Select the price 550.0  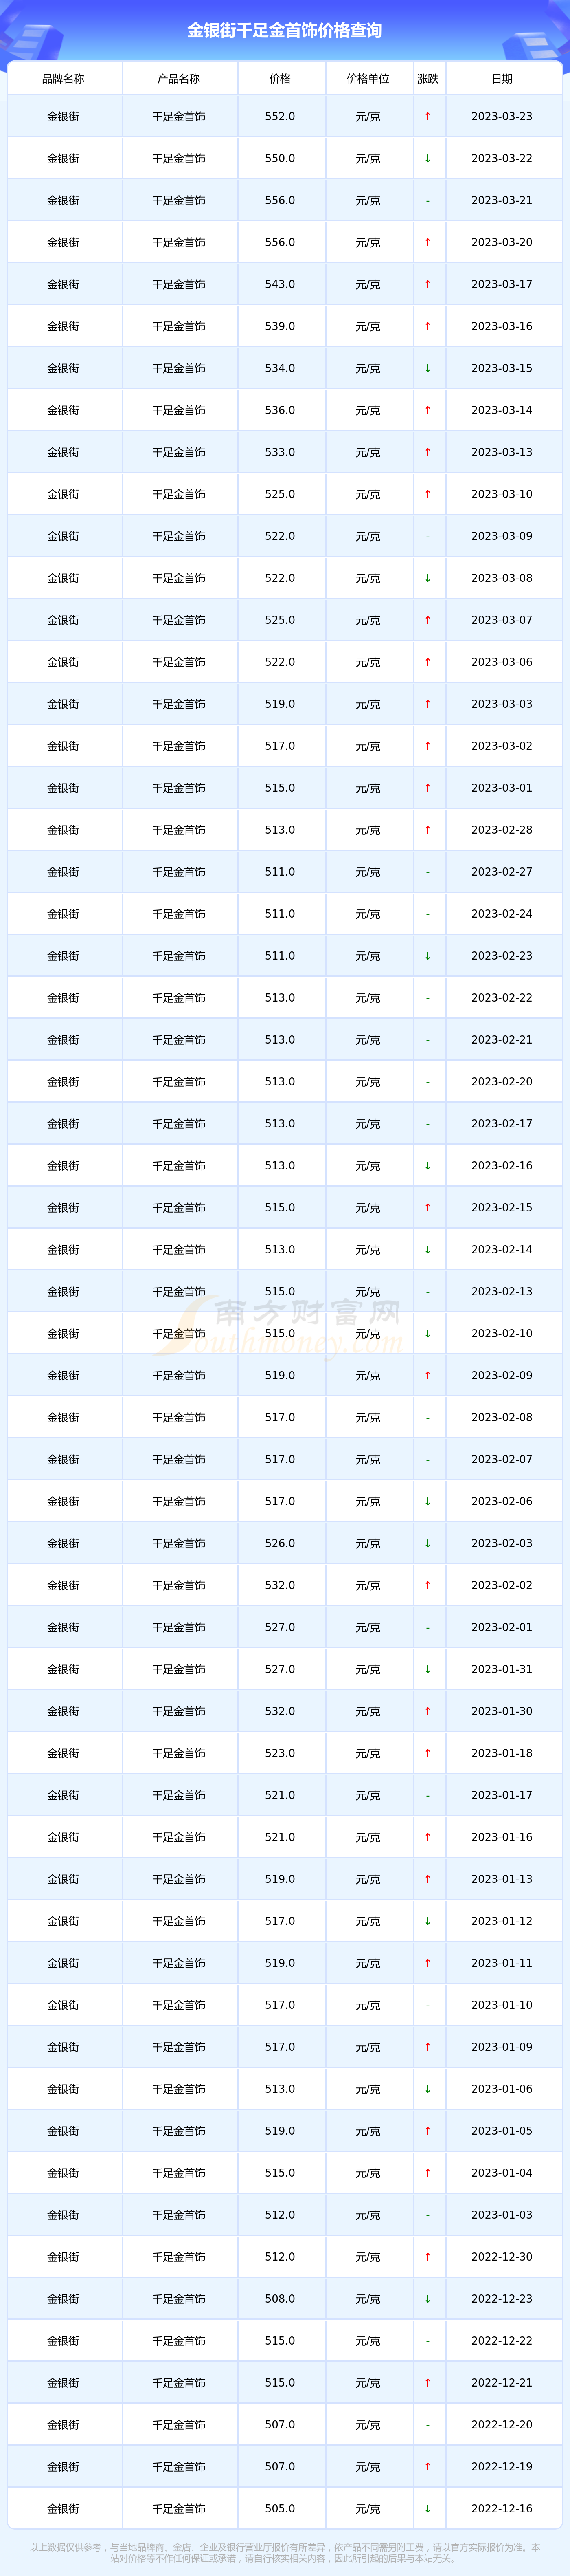coord(280,159)
